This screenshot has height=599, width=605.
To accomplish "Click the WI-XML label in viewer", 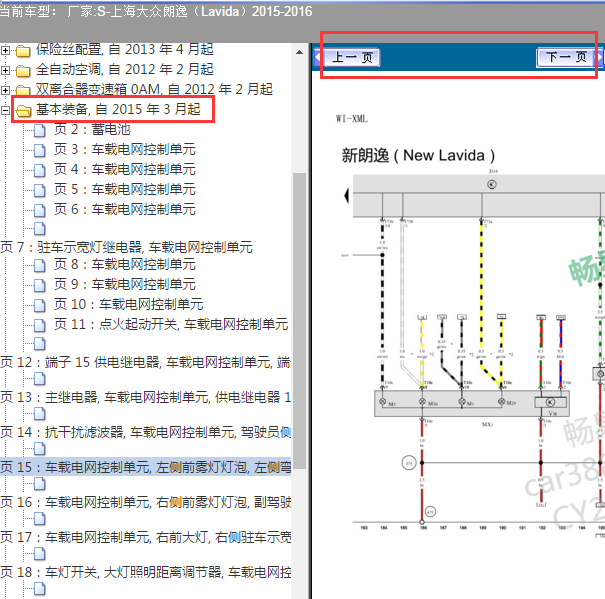I will tap(352, 119).
